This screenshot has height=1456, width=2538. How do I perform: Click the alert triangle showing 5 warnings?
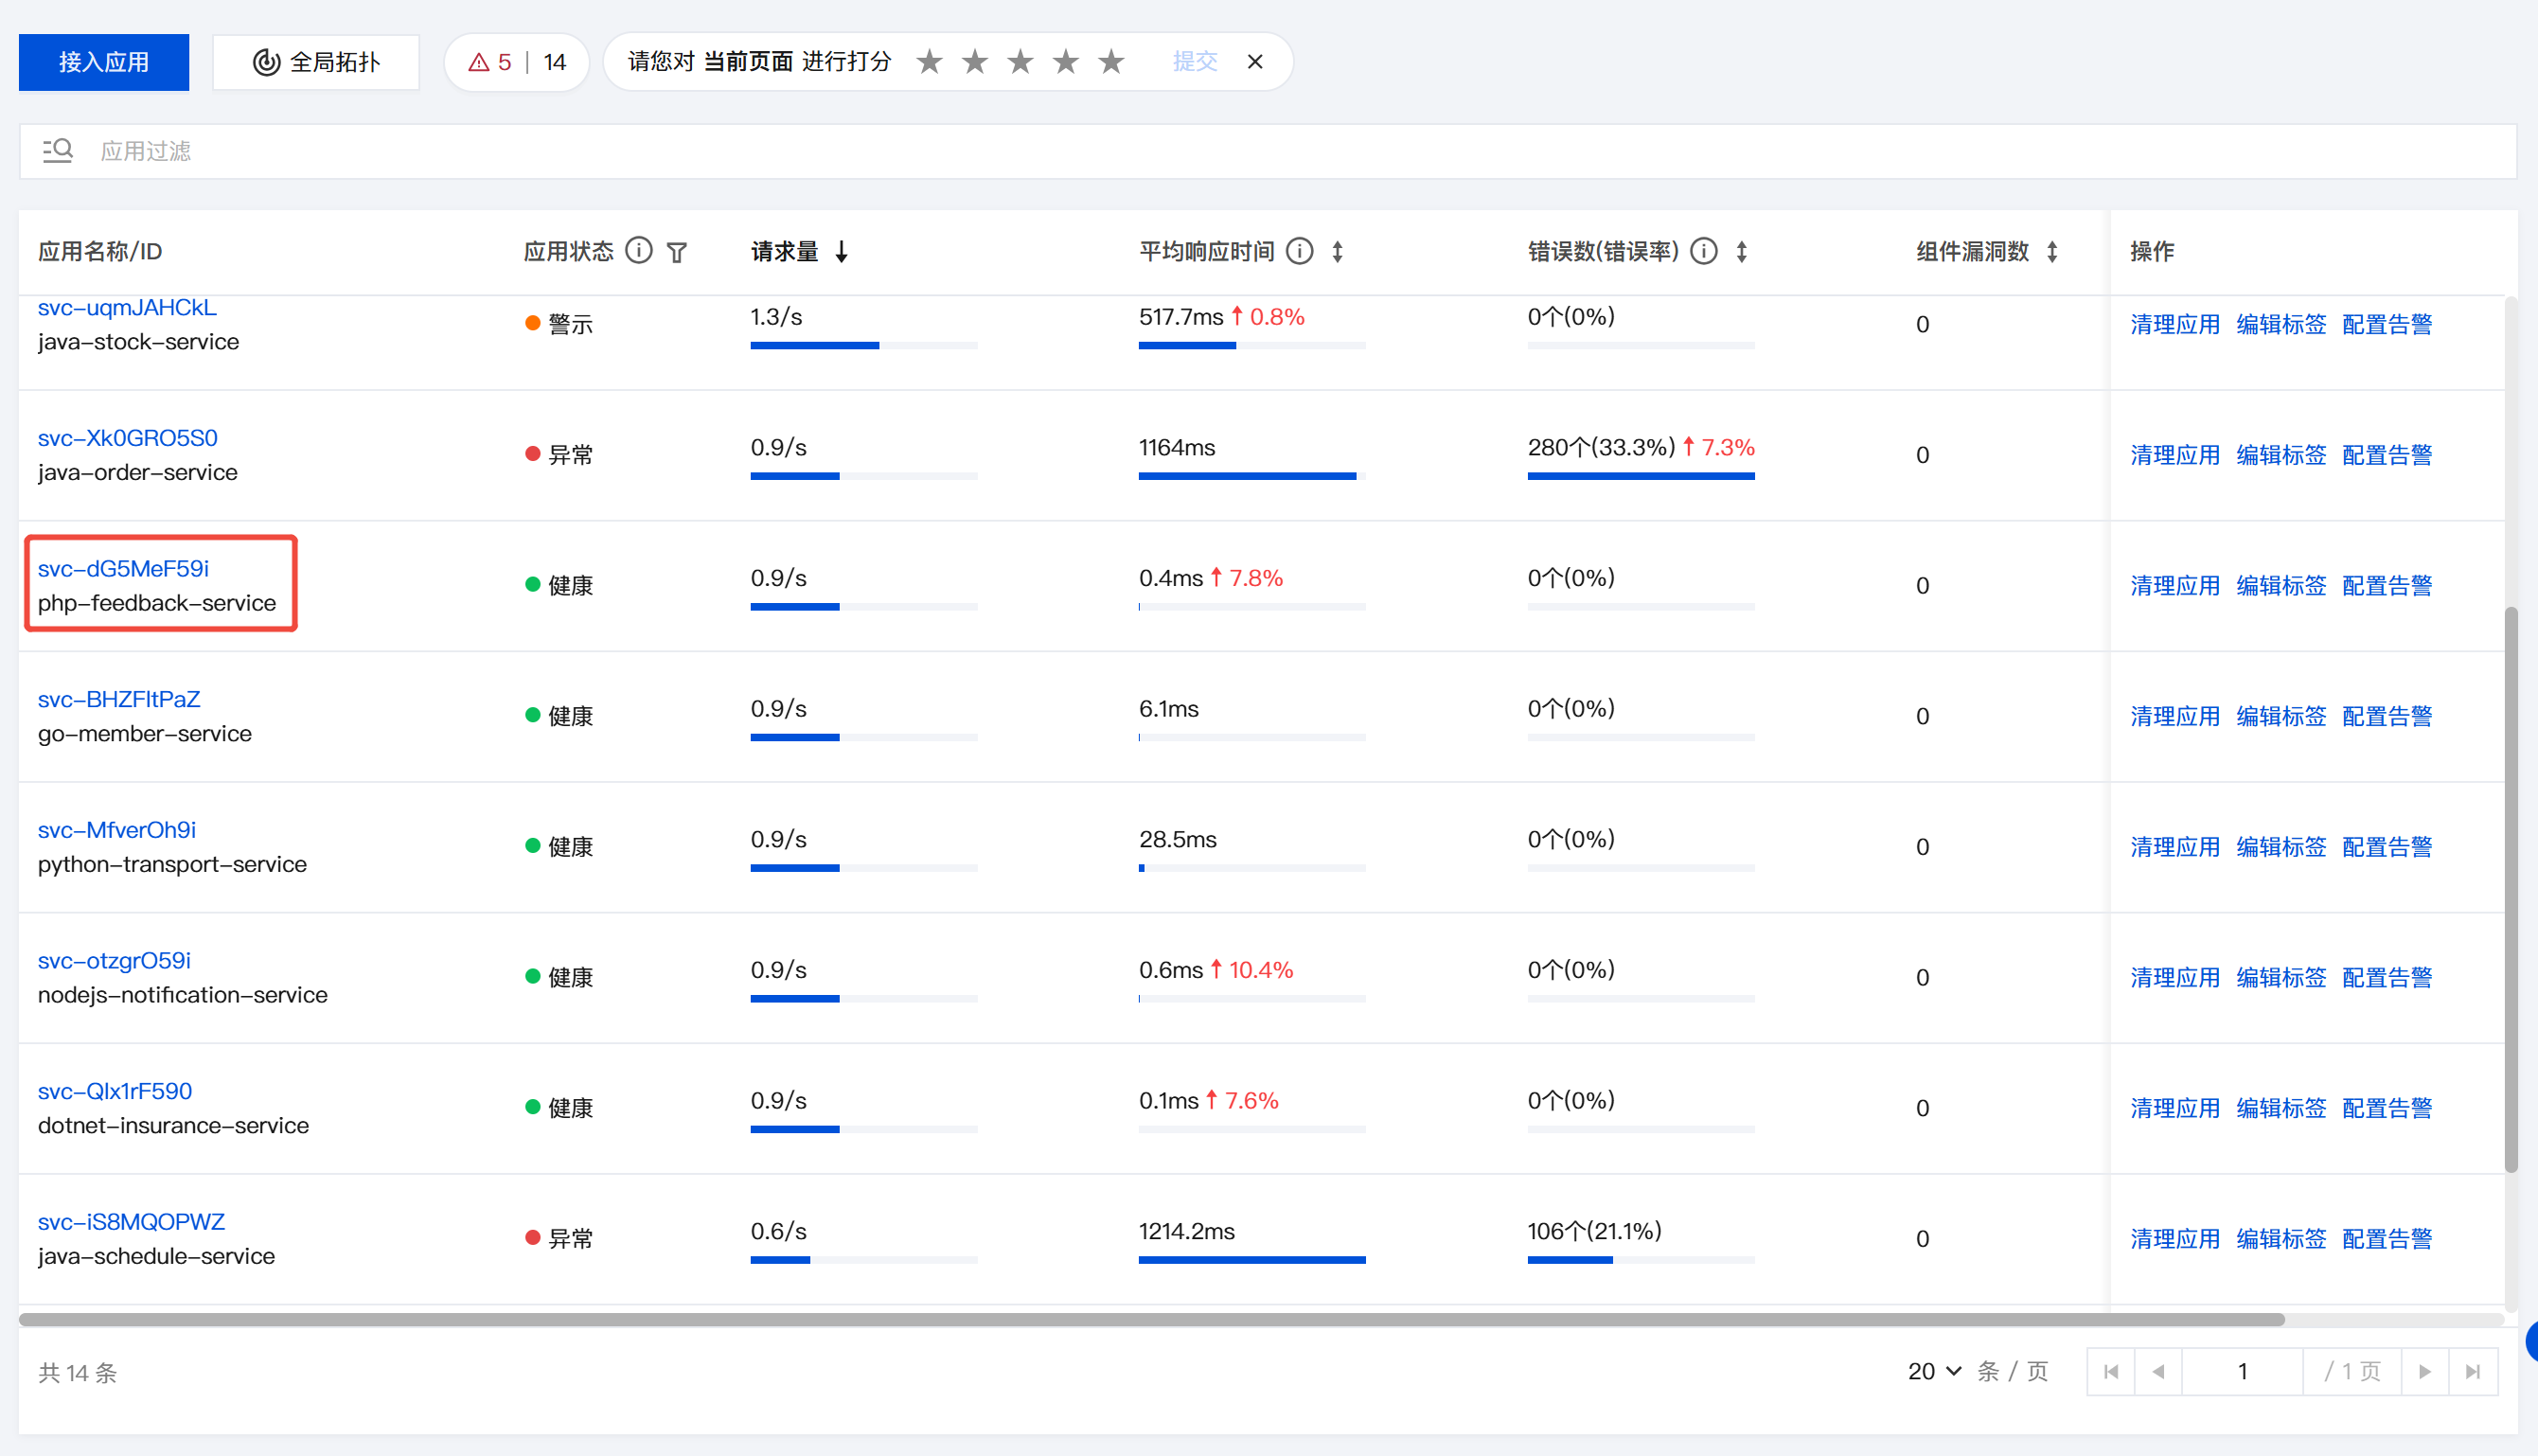click(479, 63)
